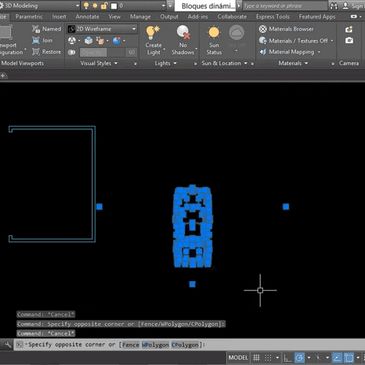Click the Create Camera icon
This screenshot has height=365, width=365.
[x=349, y=29]
